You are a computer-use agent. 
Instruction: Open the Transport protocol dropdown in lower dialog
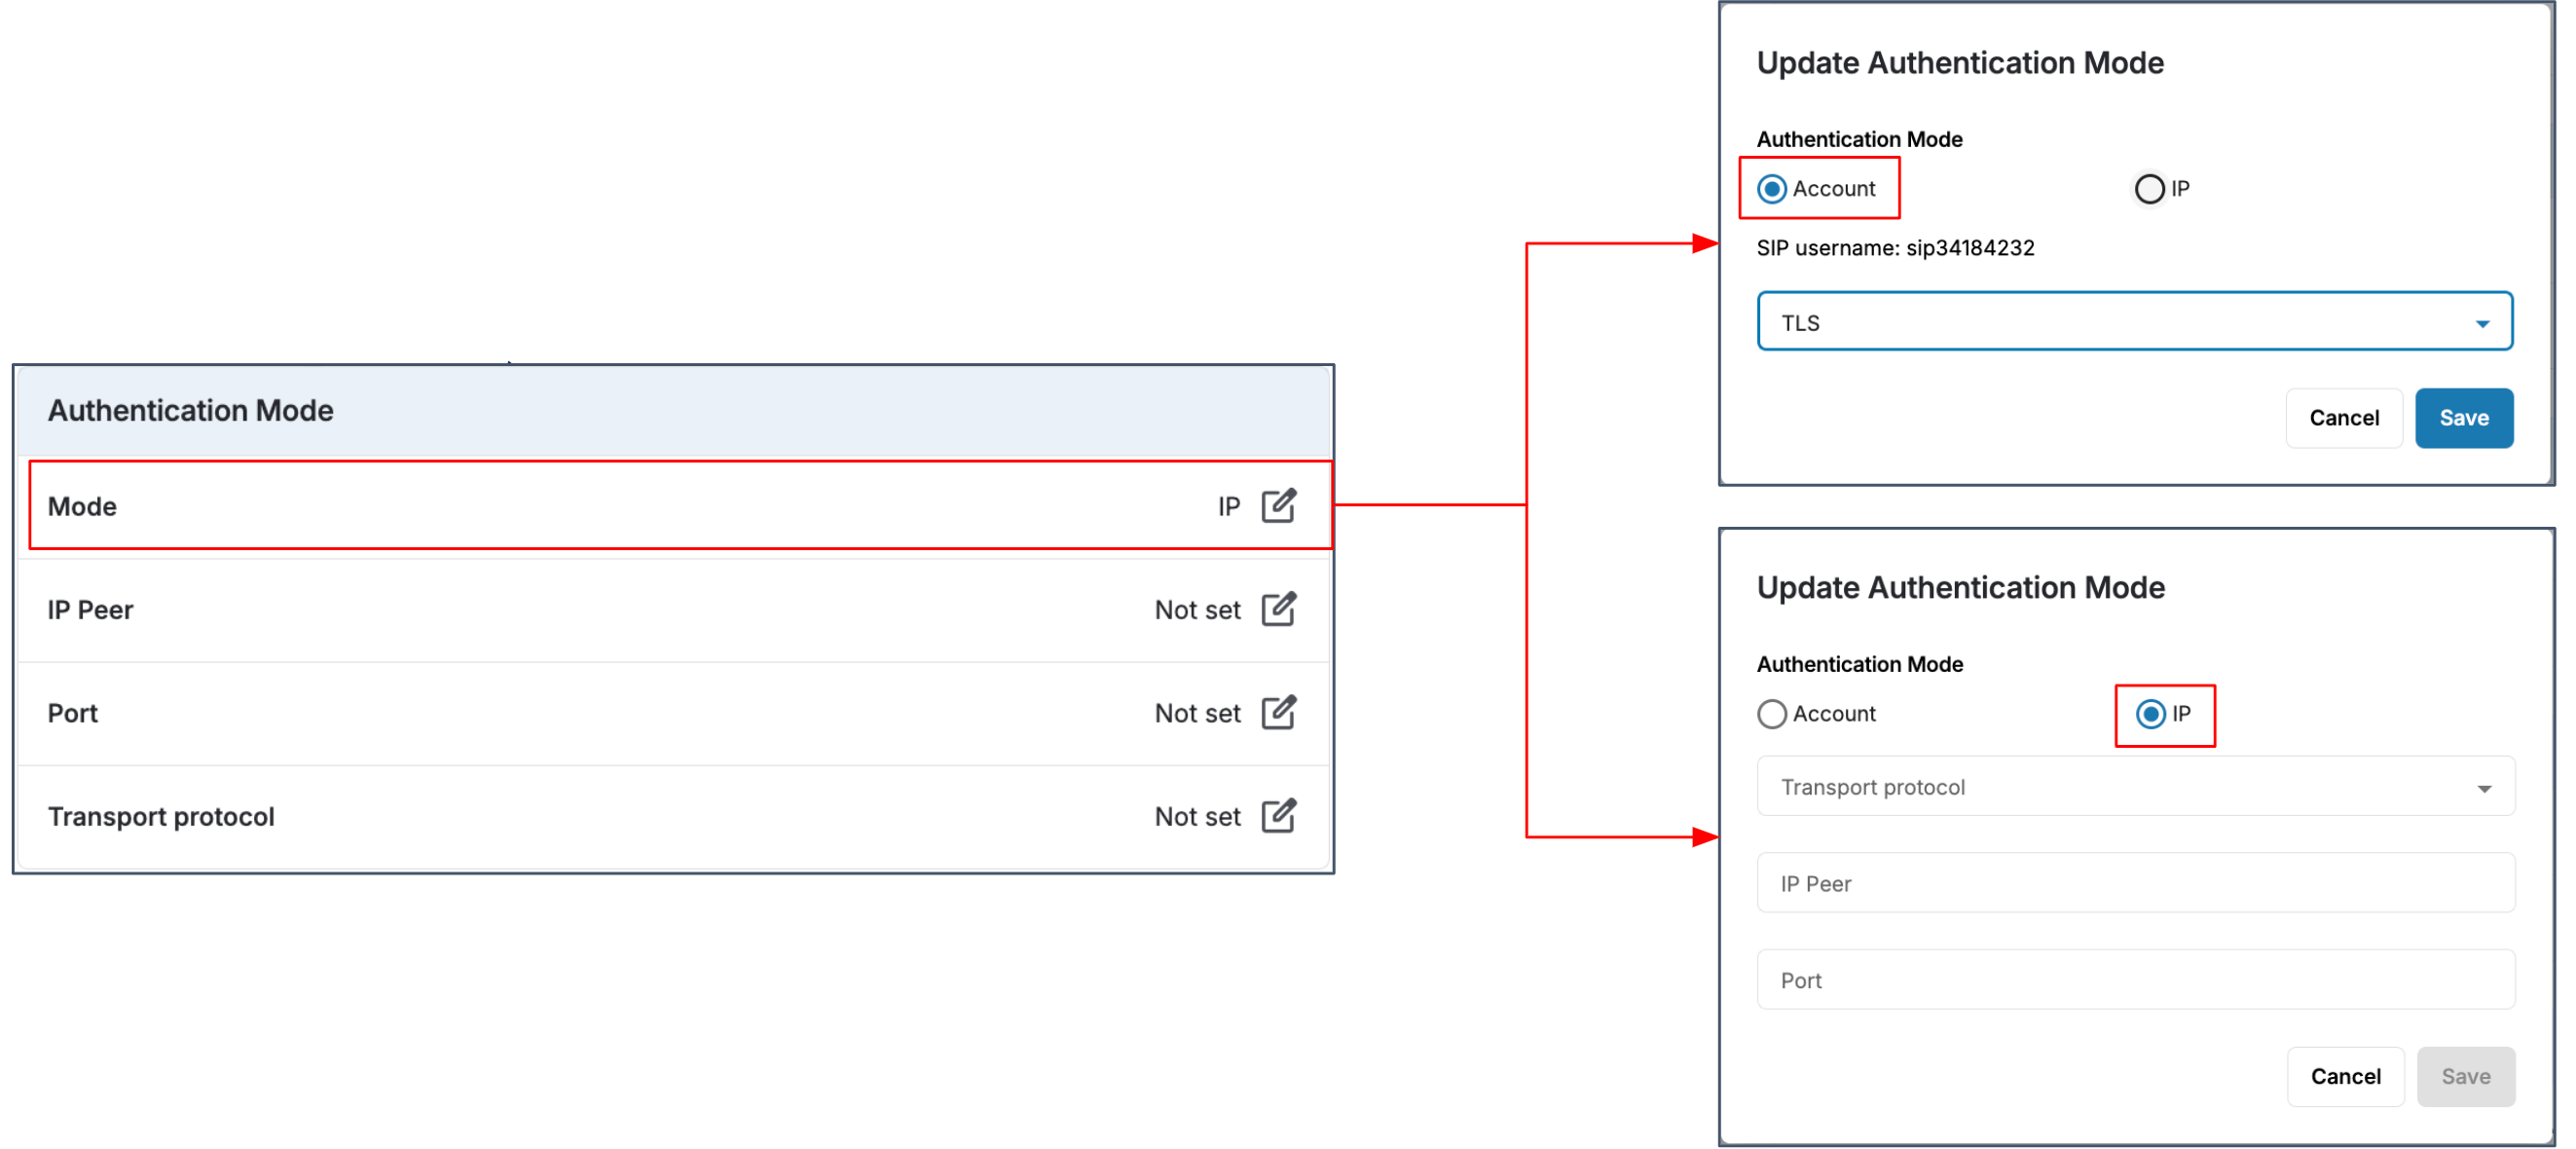point(2135,787)
